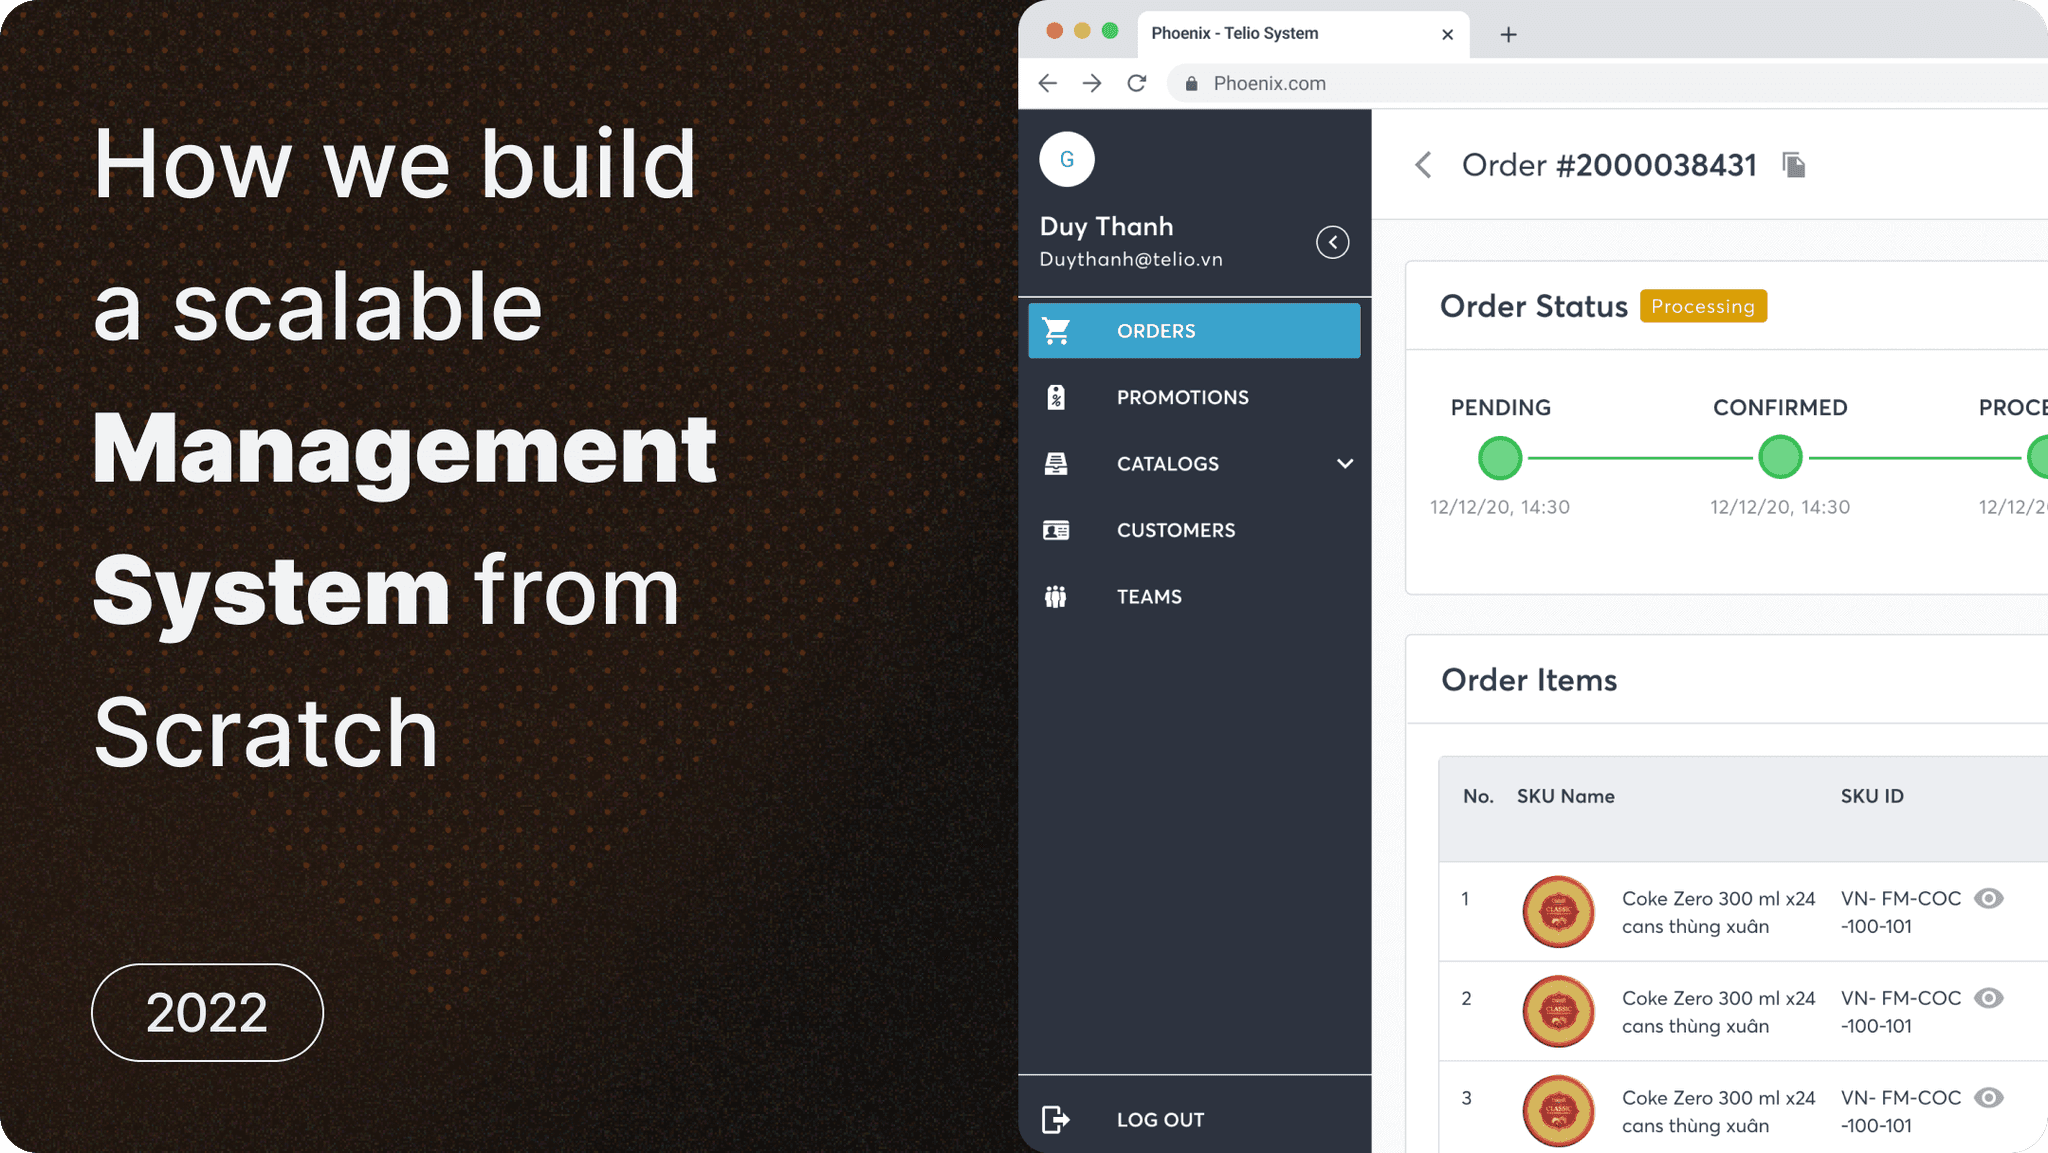
Task: Open the Promotions menu item
Action: (1182, 397)
